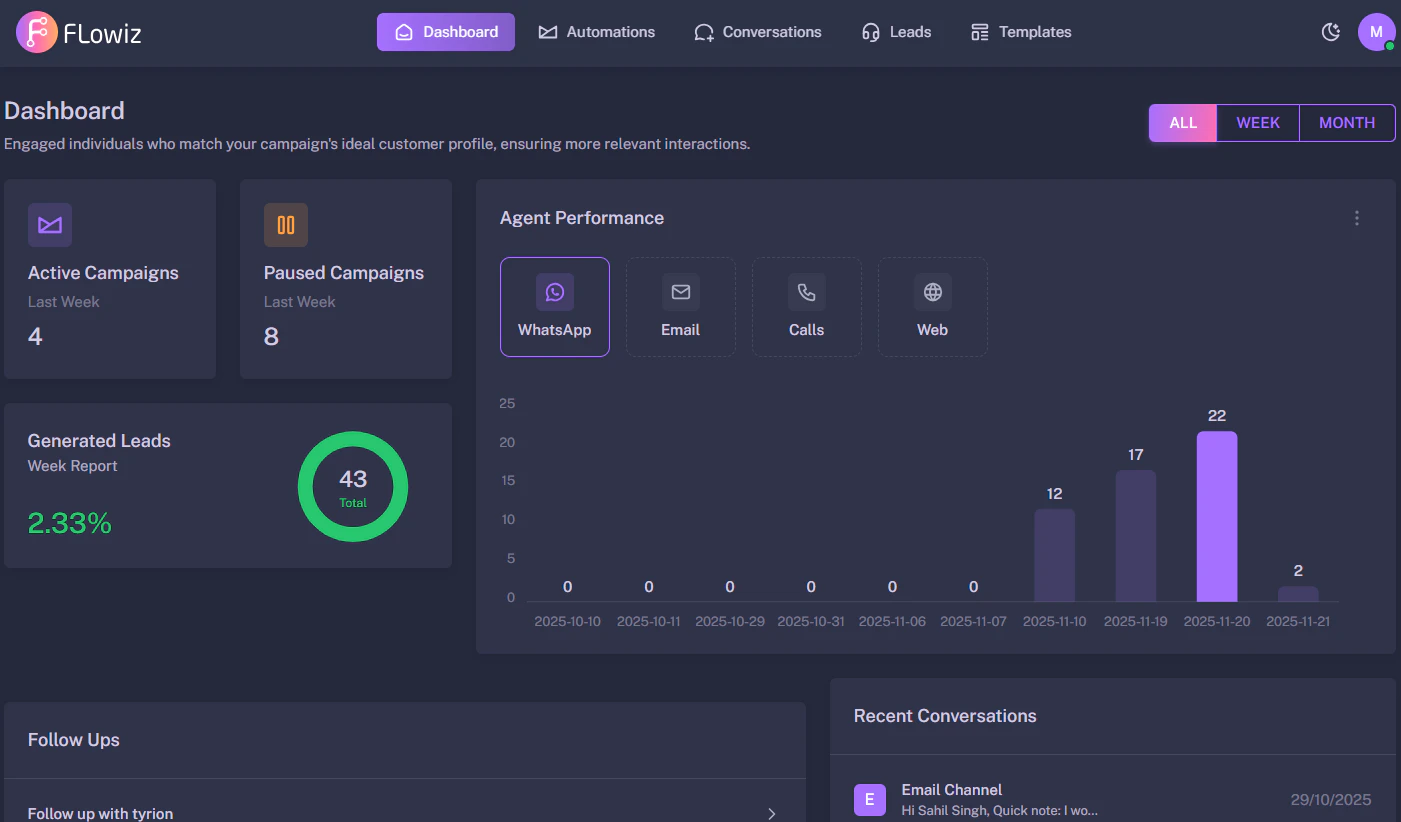Switch to the WEEK filter
1401x822 pixels.
coord(1257,122)
